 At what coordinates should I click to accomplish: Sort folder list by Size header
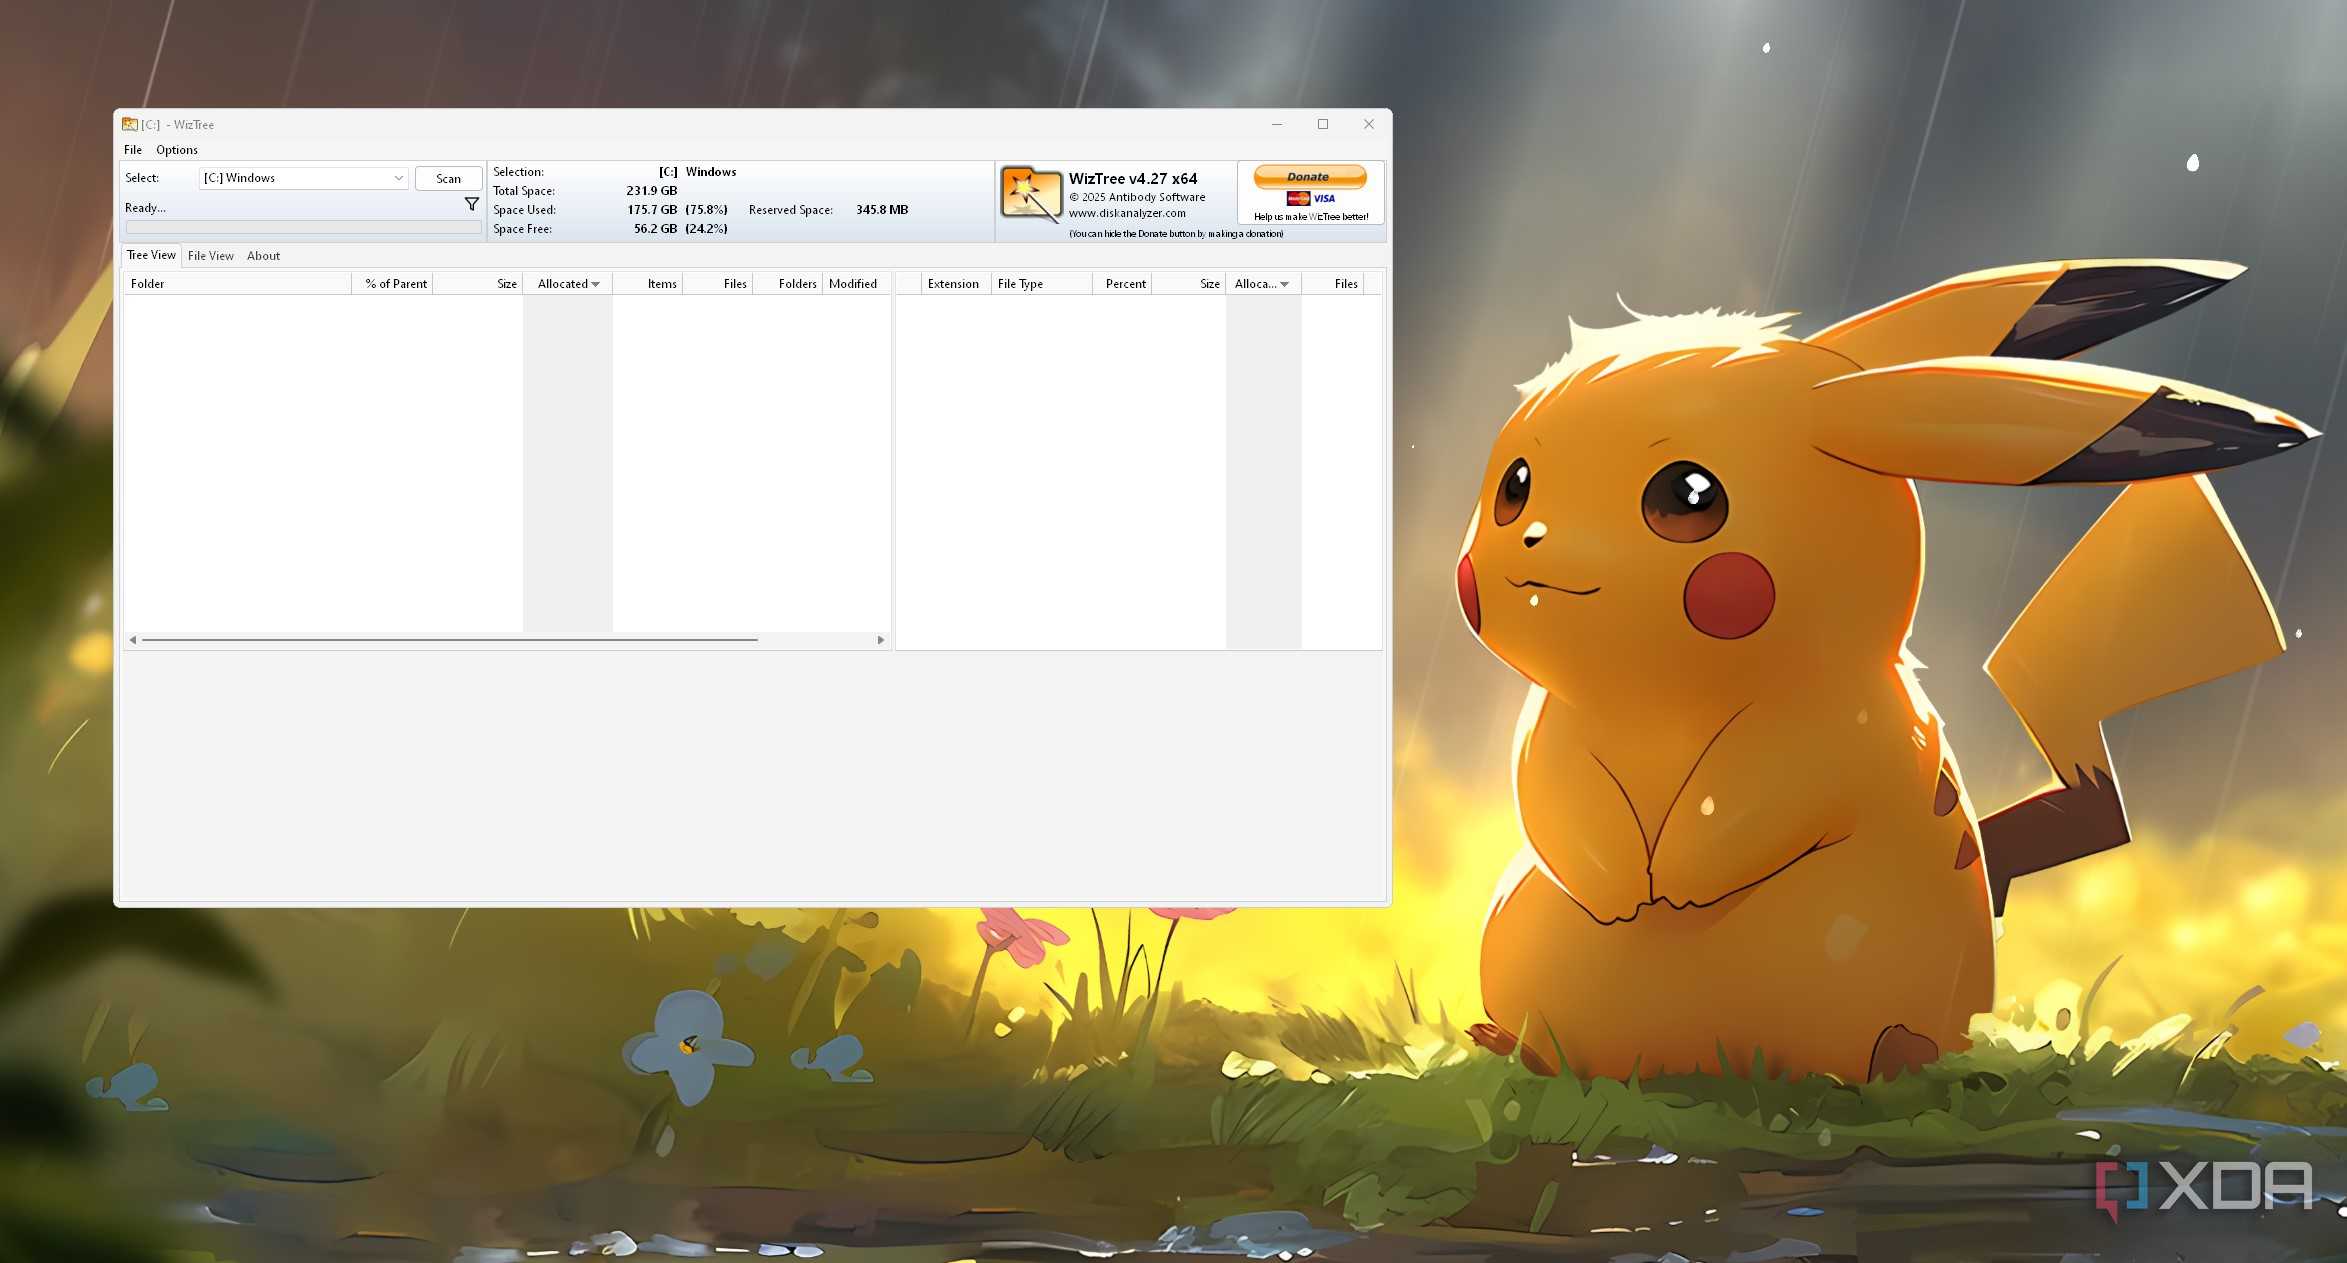click(478, 284)
